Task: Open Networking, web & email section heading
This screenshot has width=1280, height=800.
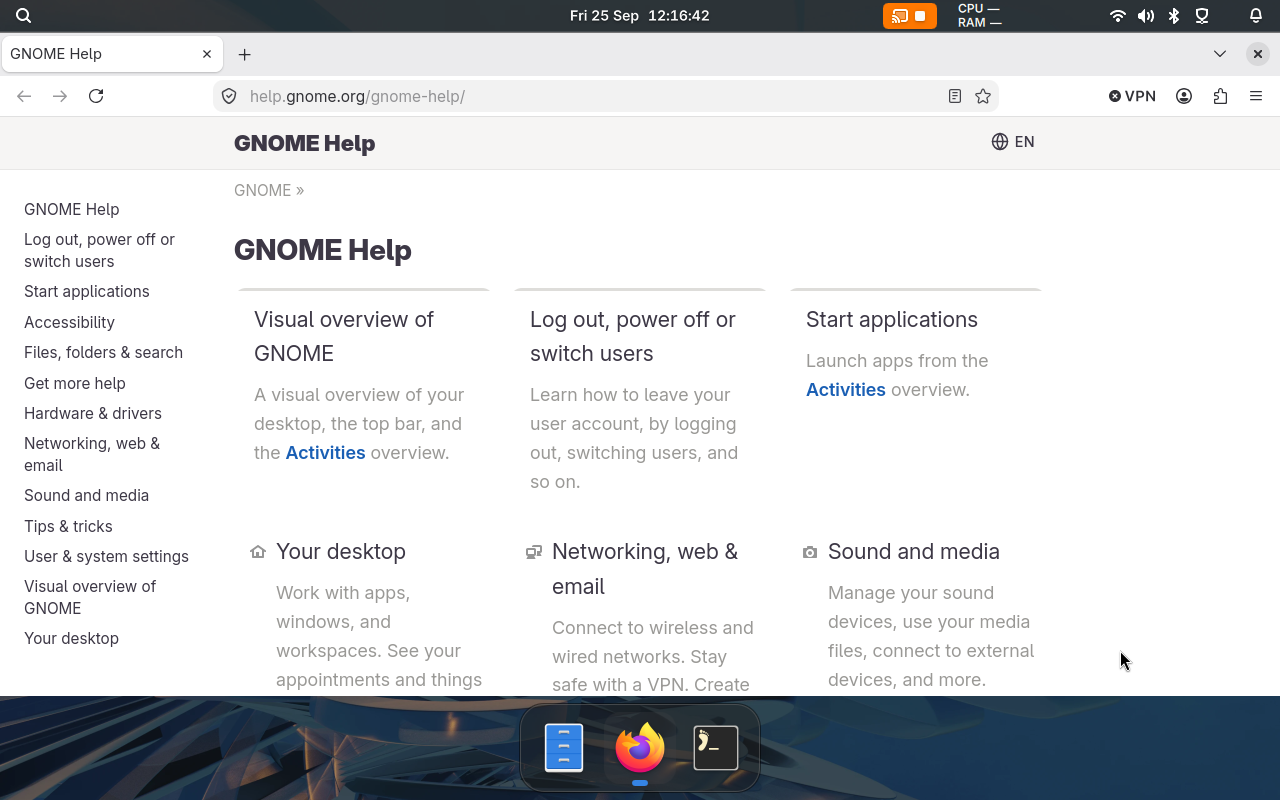Action: (x=645, y=569)
